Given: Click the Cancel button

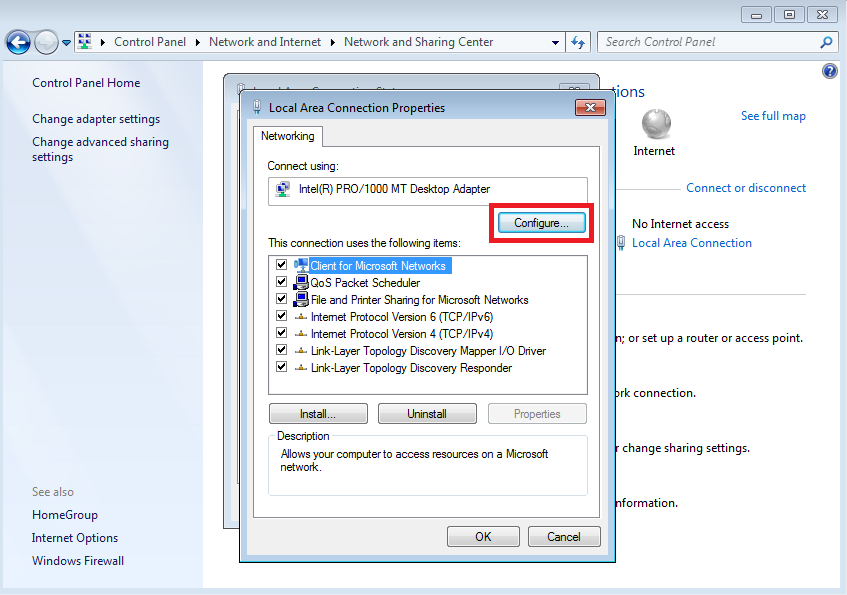Looking at the screenshot, I should pos(564,537).
